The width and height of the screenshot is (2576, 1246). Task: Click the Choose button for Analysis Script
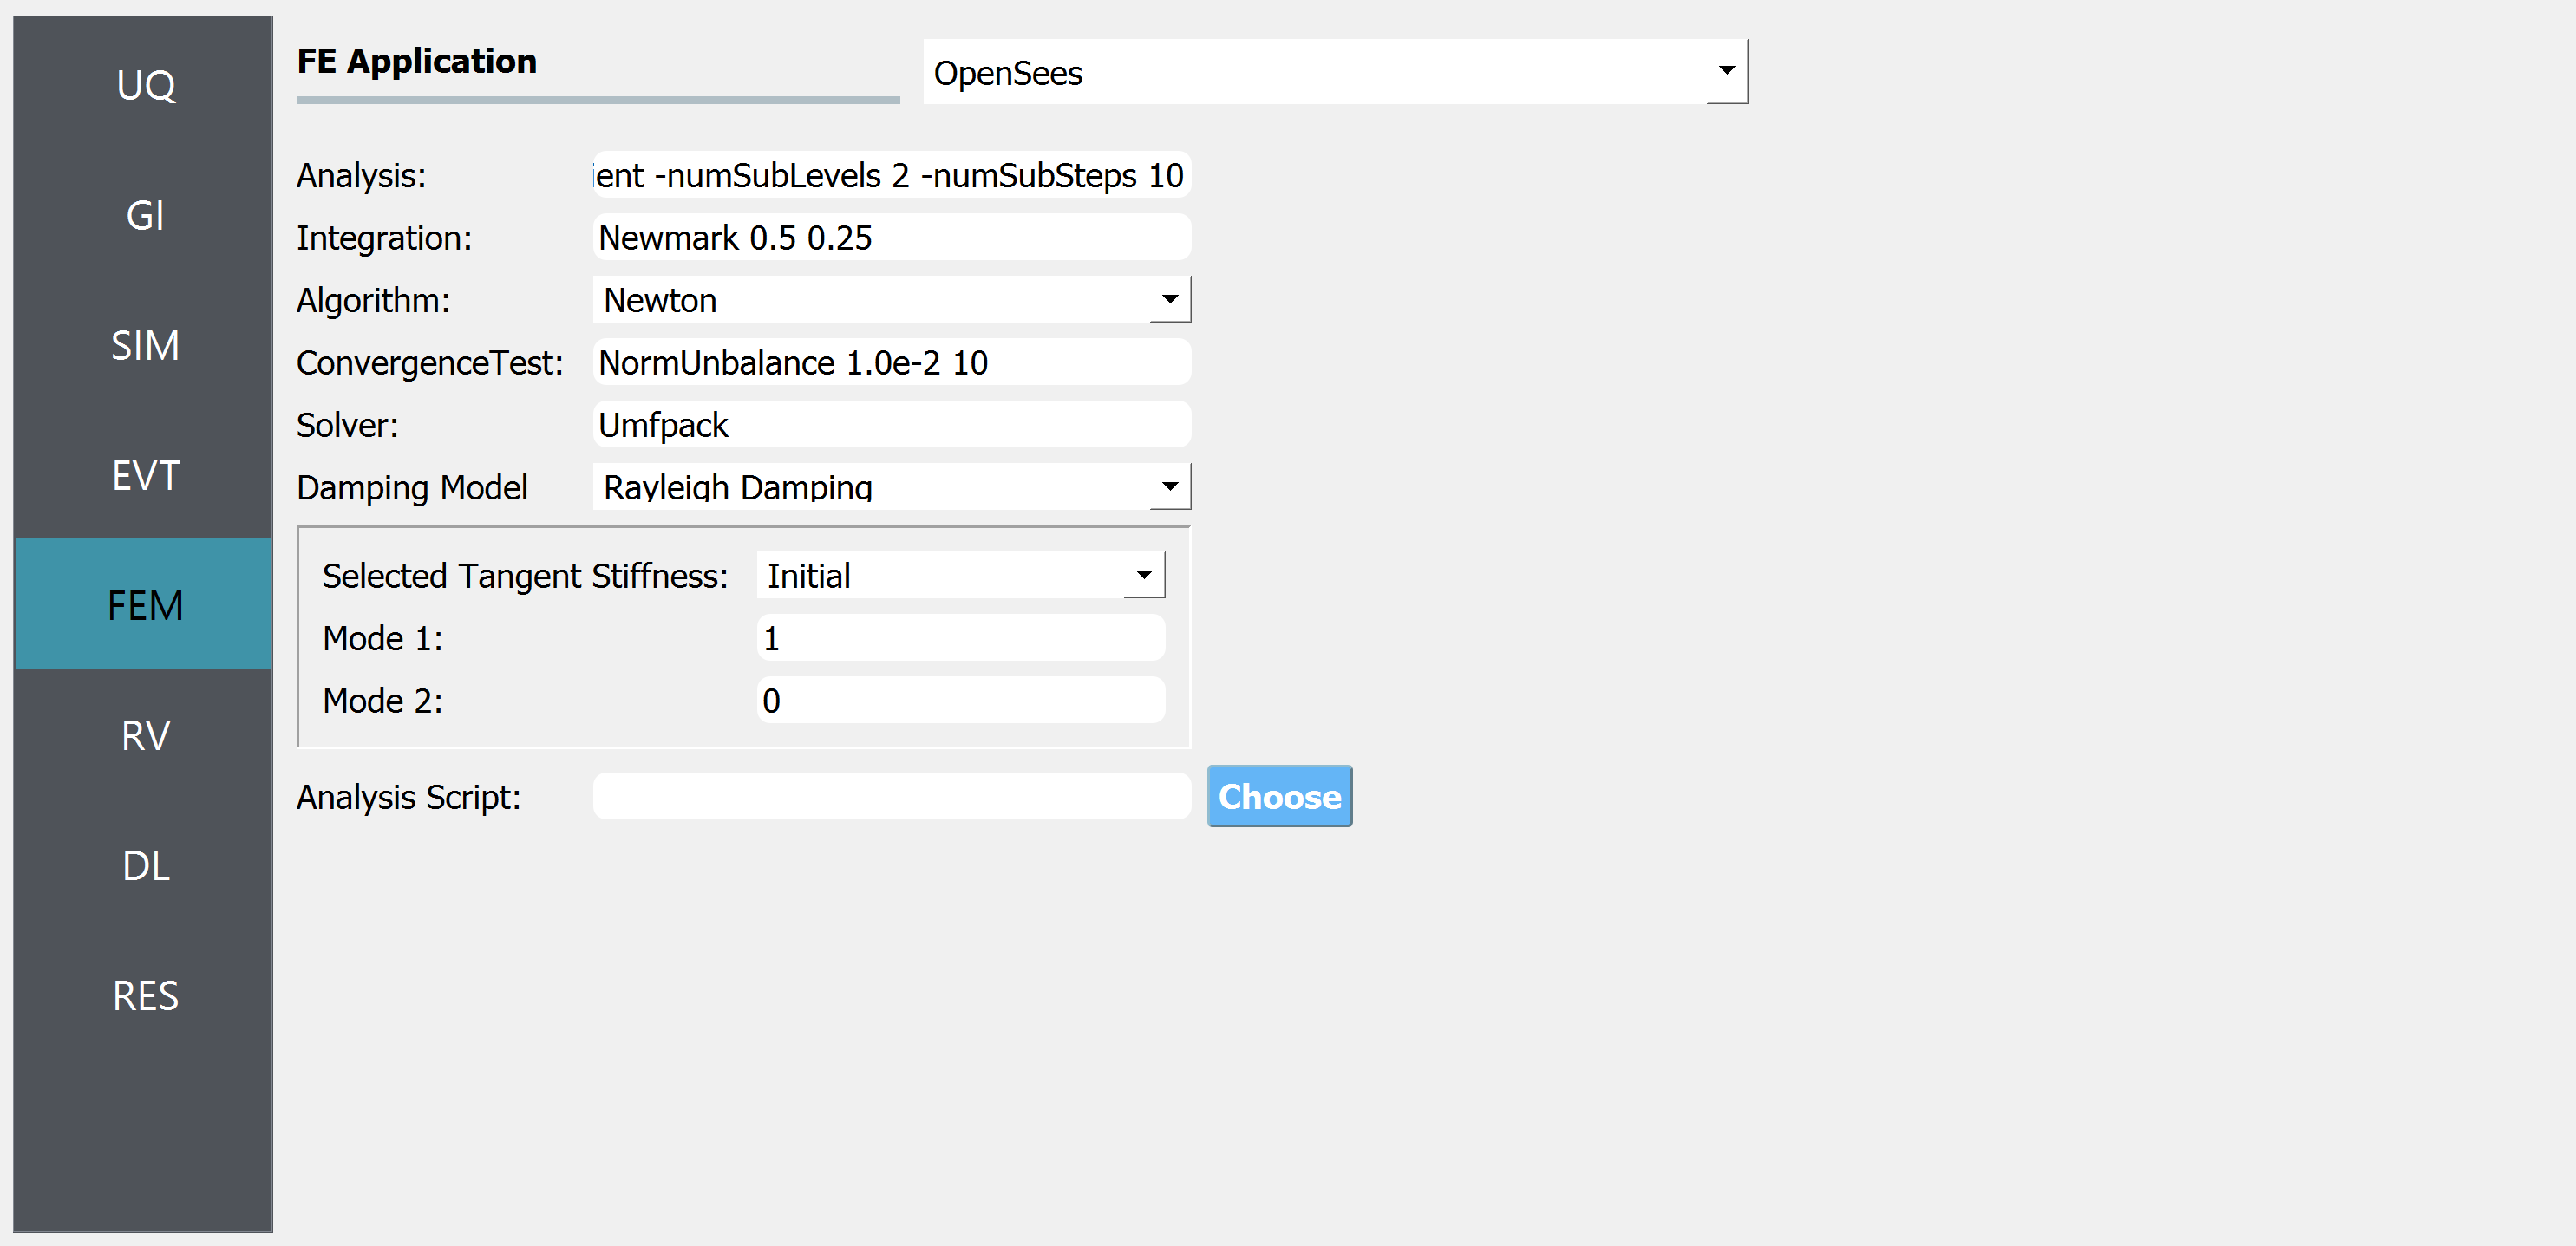click(1280, 796)
